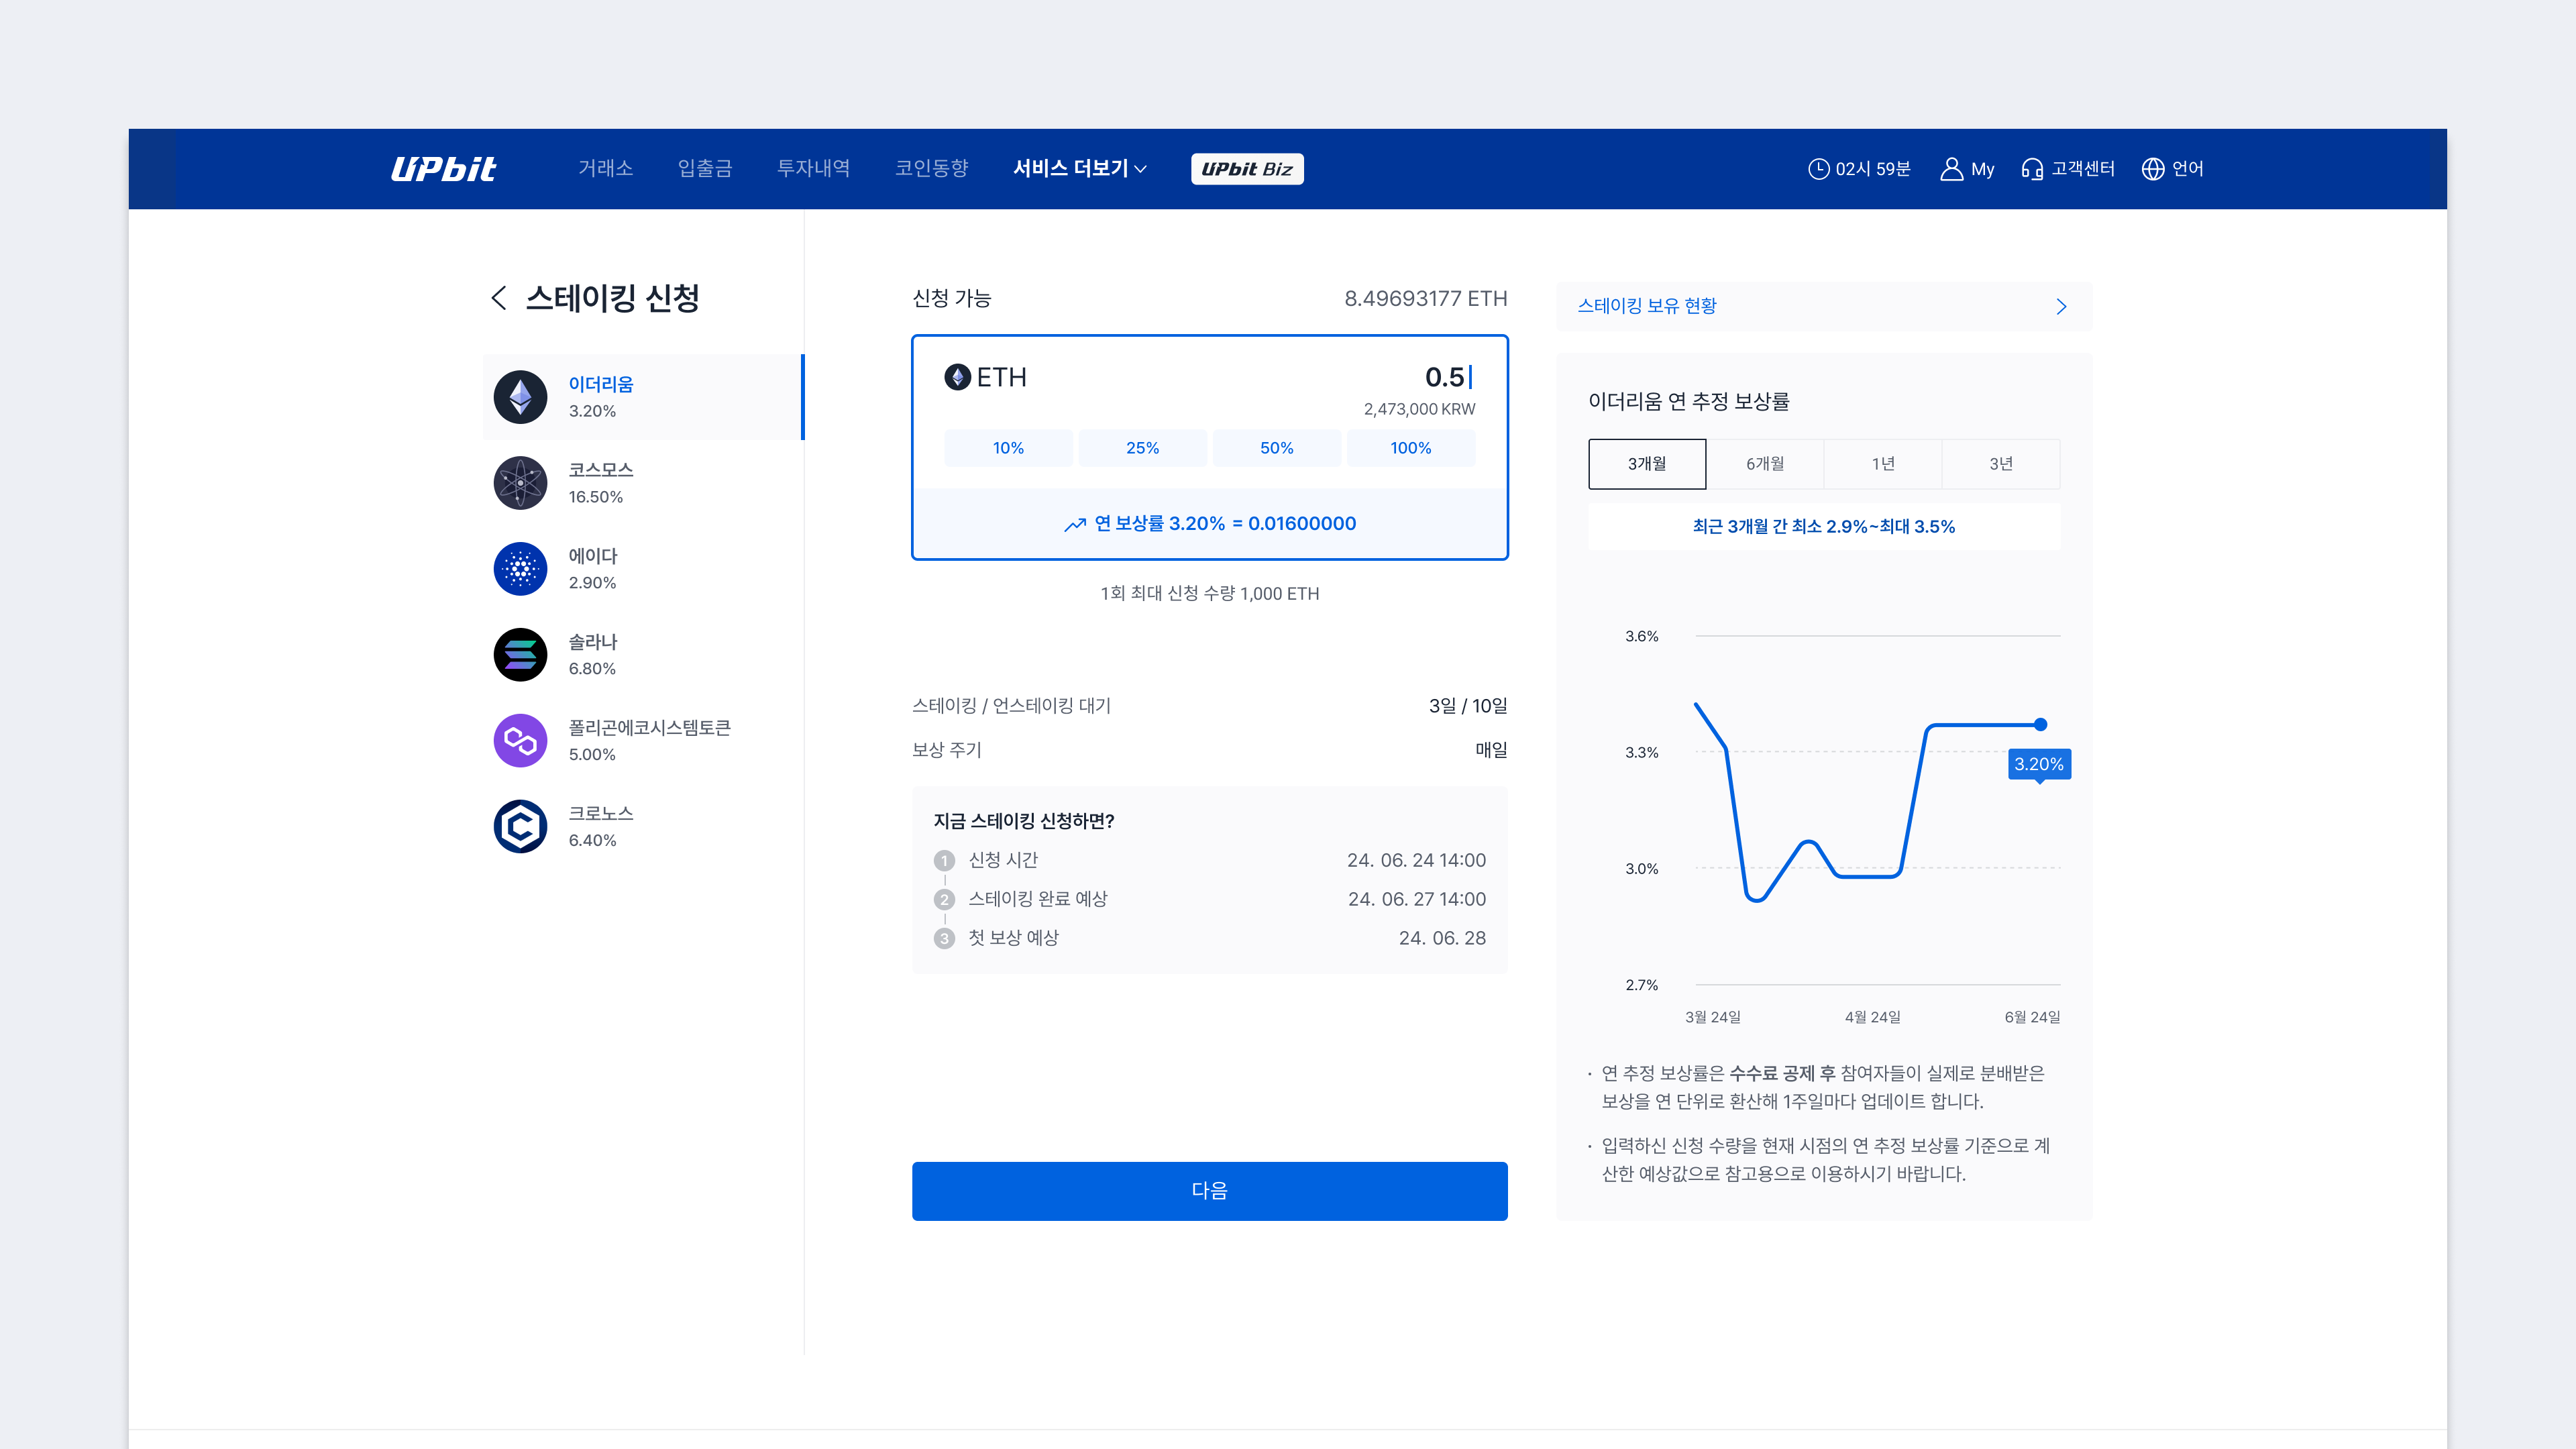The height and width of the screenshot is (1449, 2576).
Task: Click the 코스모스 (Cosmos) coin icon
Action: coord(520,483)
